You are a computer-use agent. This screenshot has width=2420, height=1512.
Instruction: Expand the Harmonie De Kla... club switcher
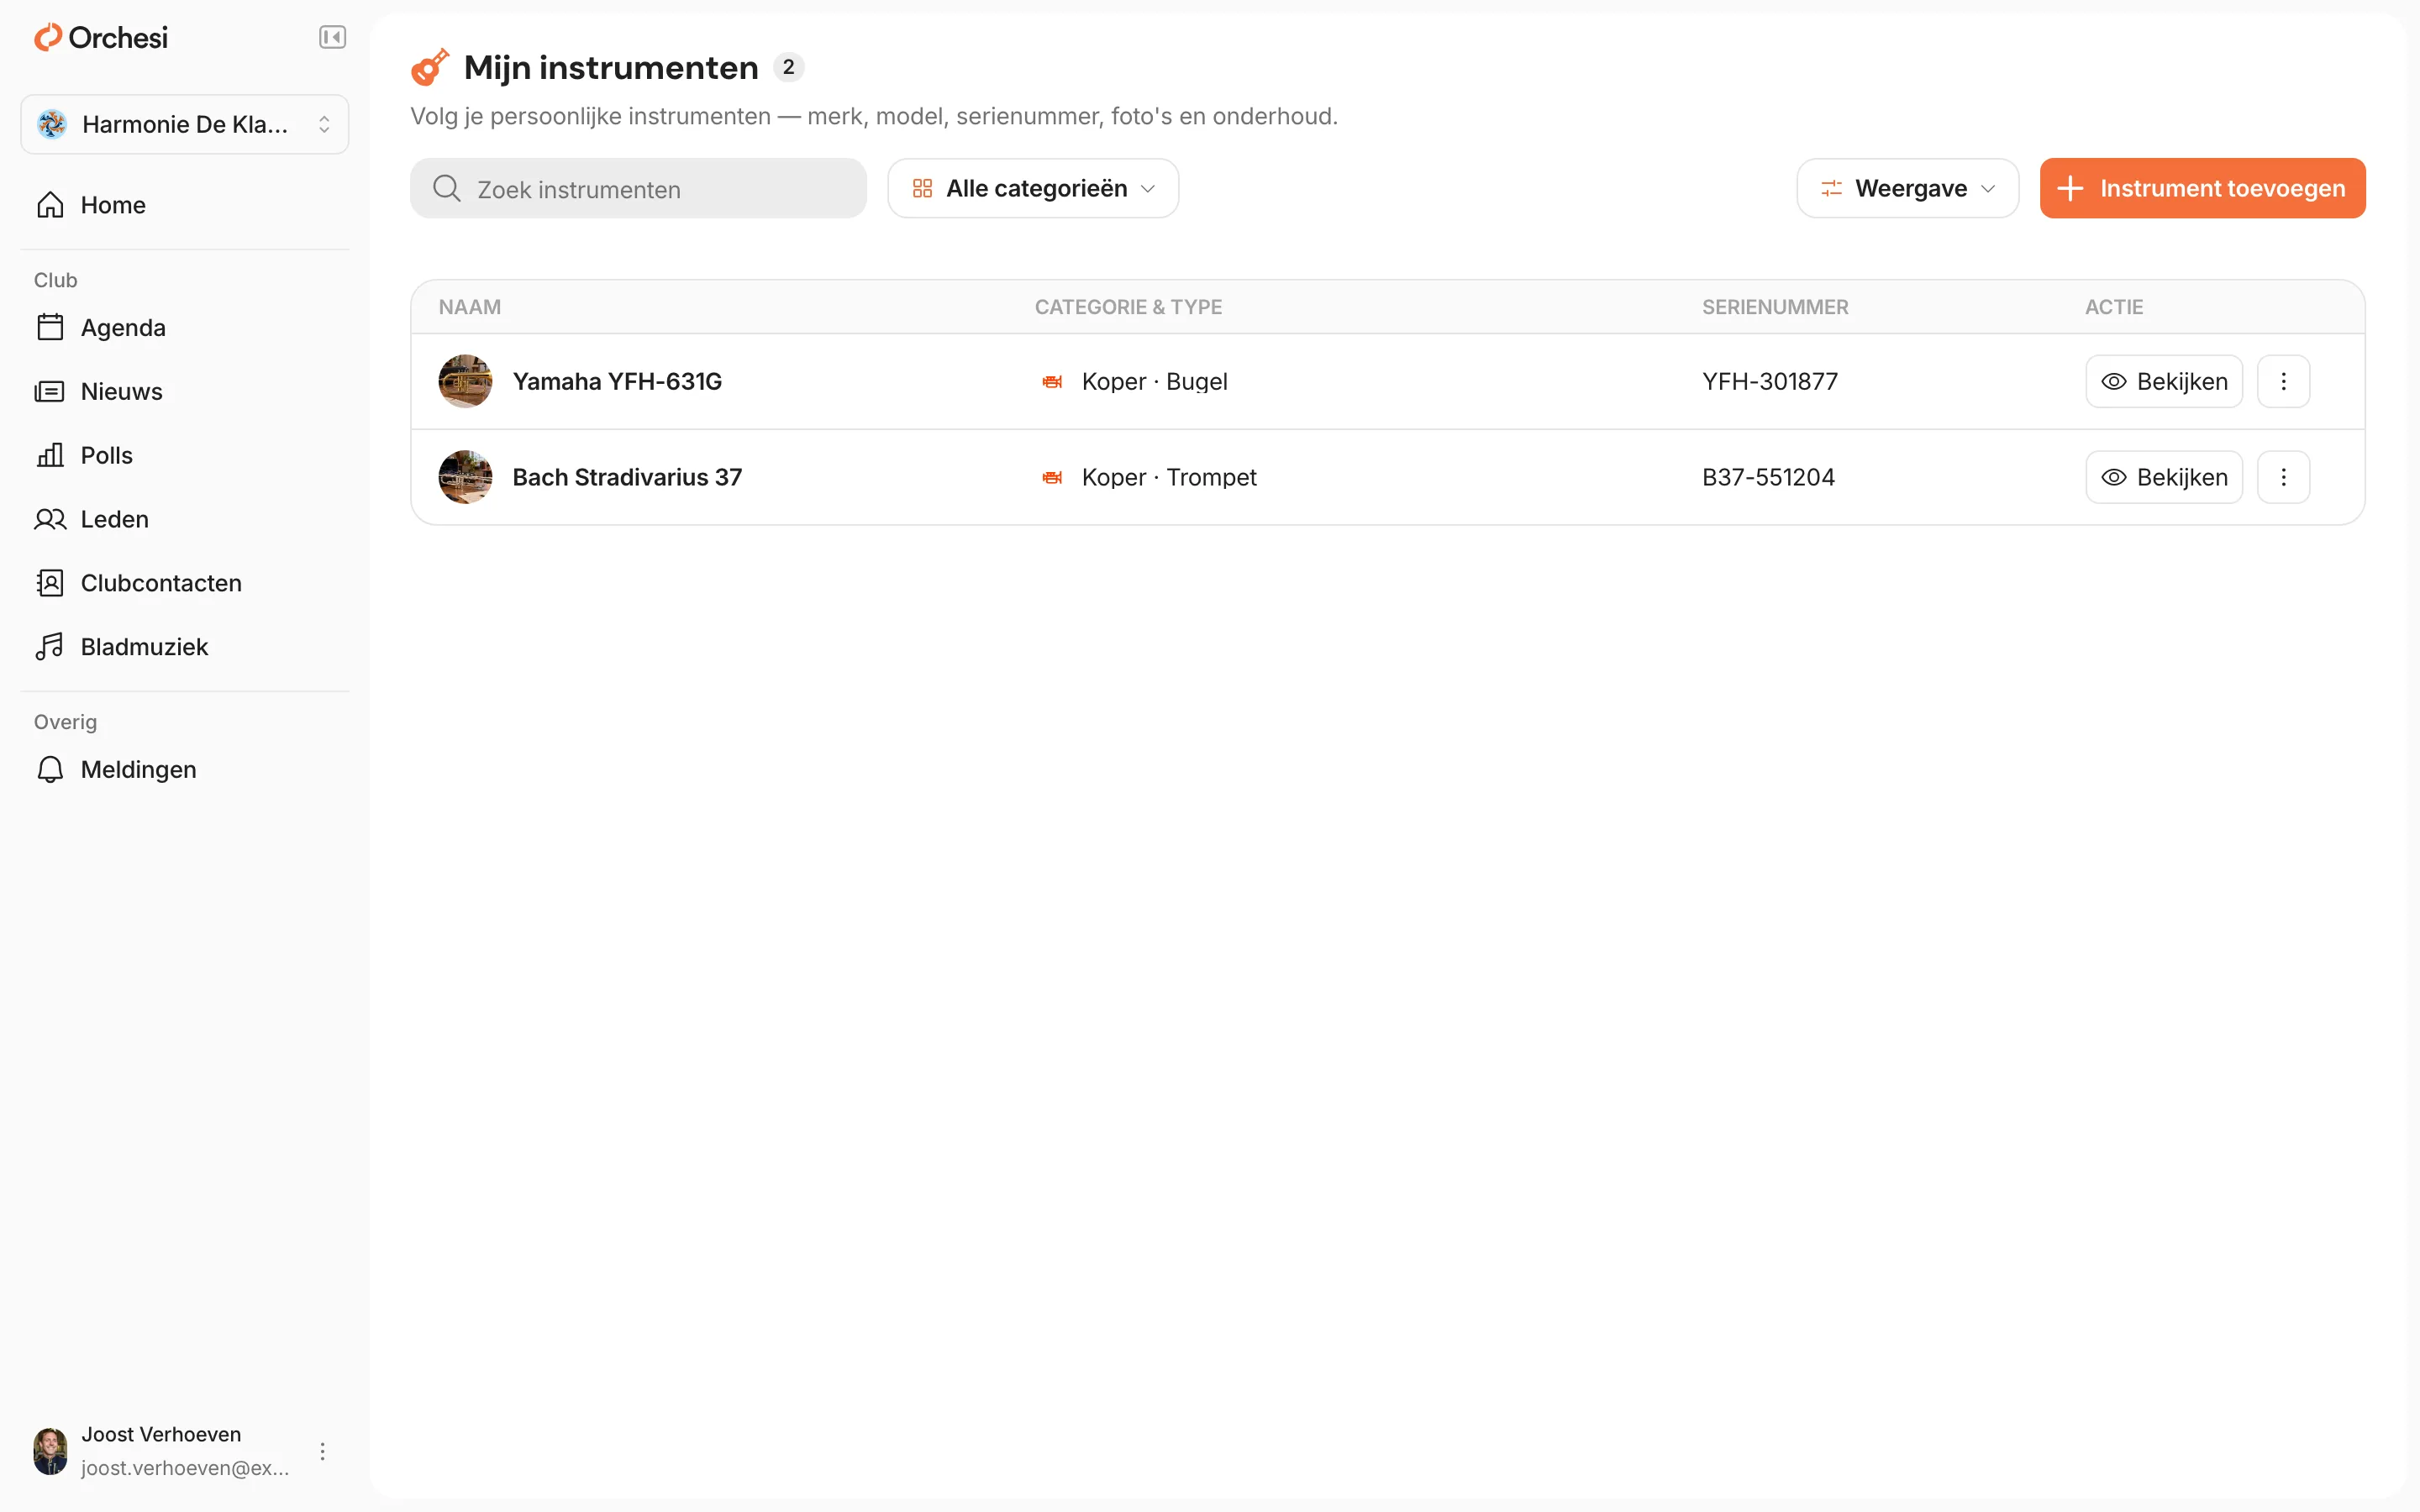click(185, 124)
